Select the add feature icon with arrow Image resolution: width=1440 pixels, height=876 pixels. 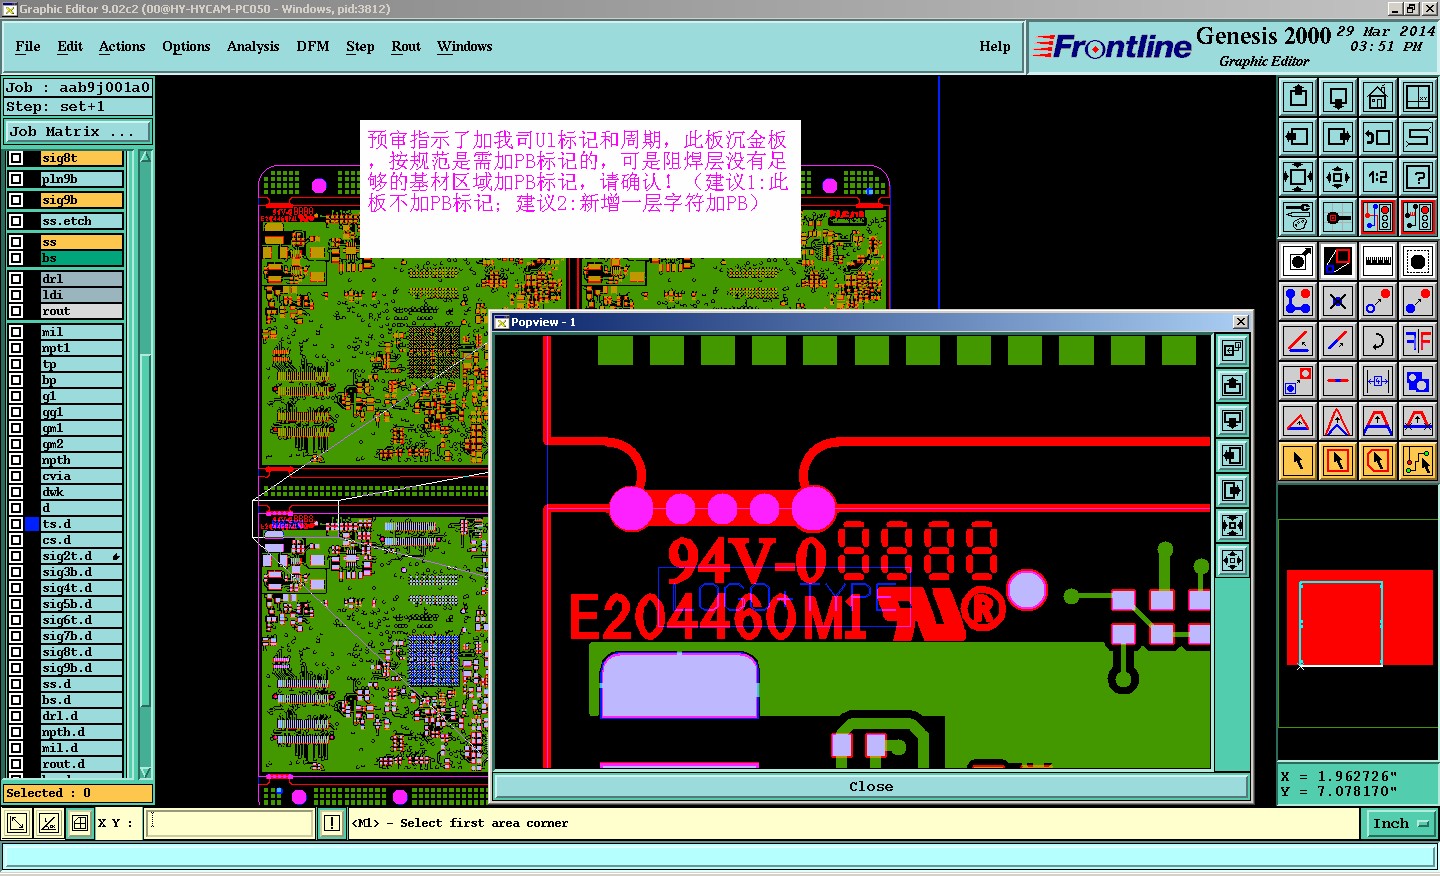tap(1298, 261)
